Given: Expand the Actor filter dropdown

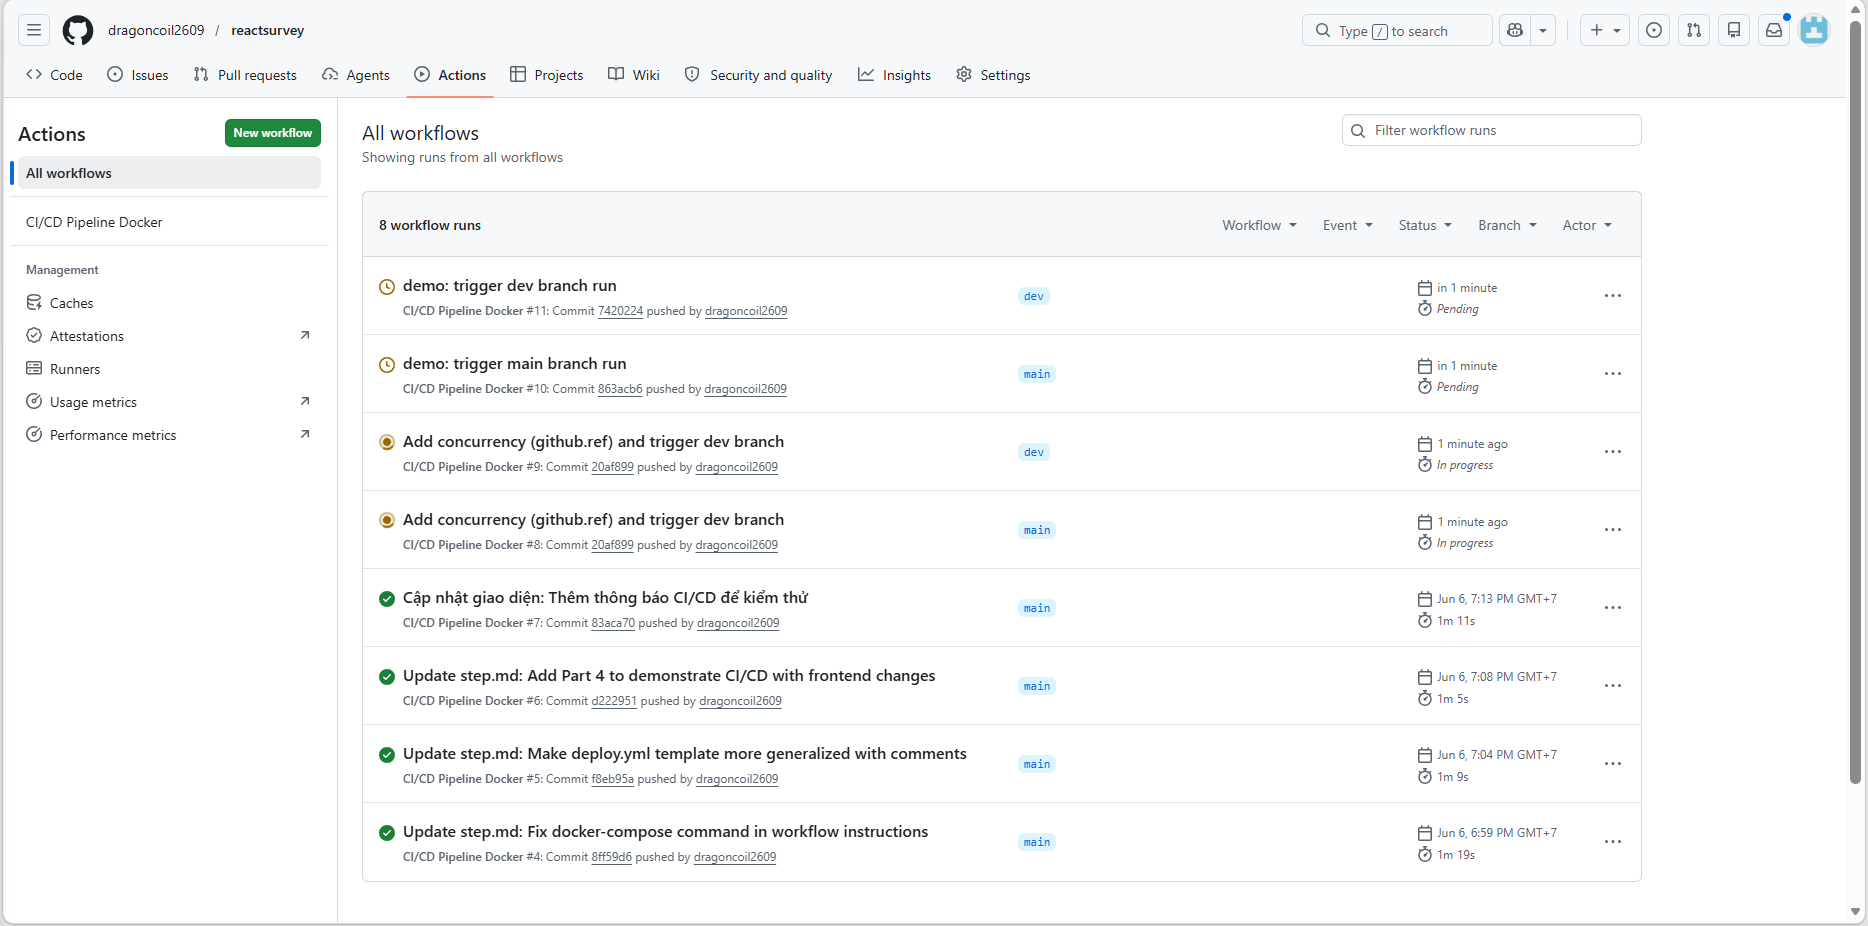Looking at the screenshot, I should (1587, 225).
